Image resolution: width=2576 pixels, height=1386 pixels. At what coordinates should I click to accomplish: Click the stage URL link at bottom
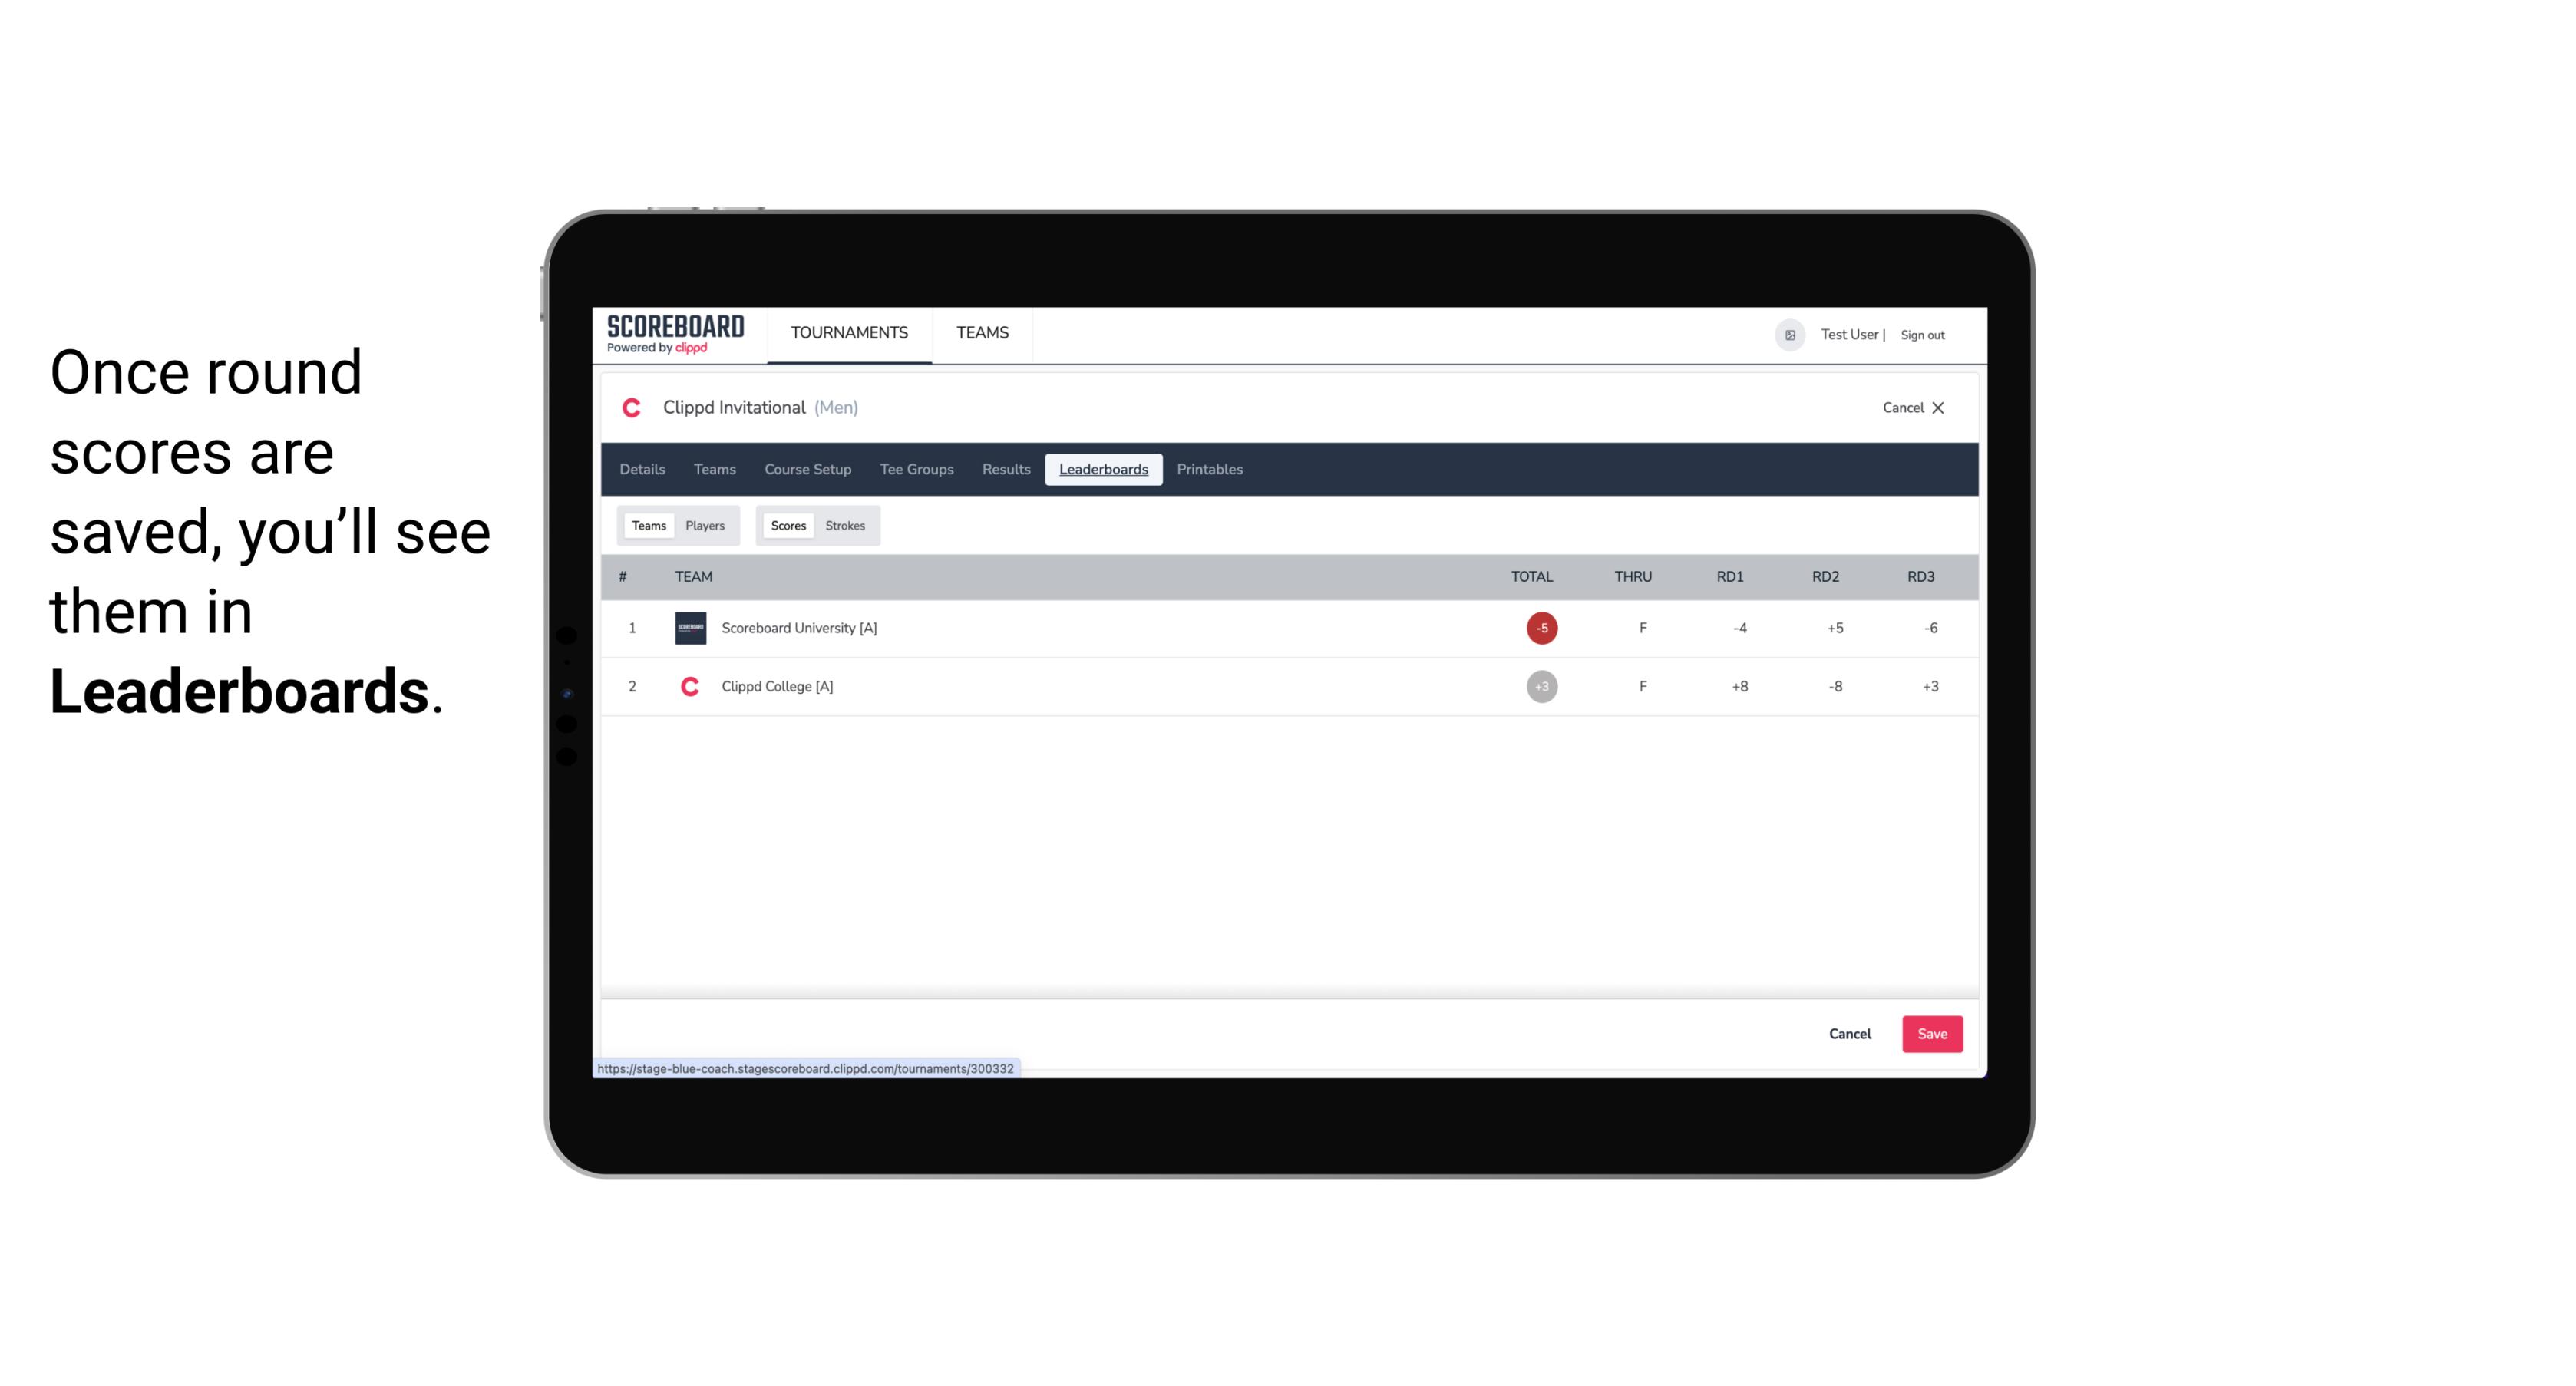tap(806, 1068)
